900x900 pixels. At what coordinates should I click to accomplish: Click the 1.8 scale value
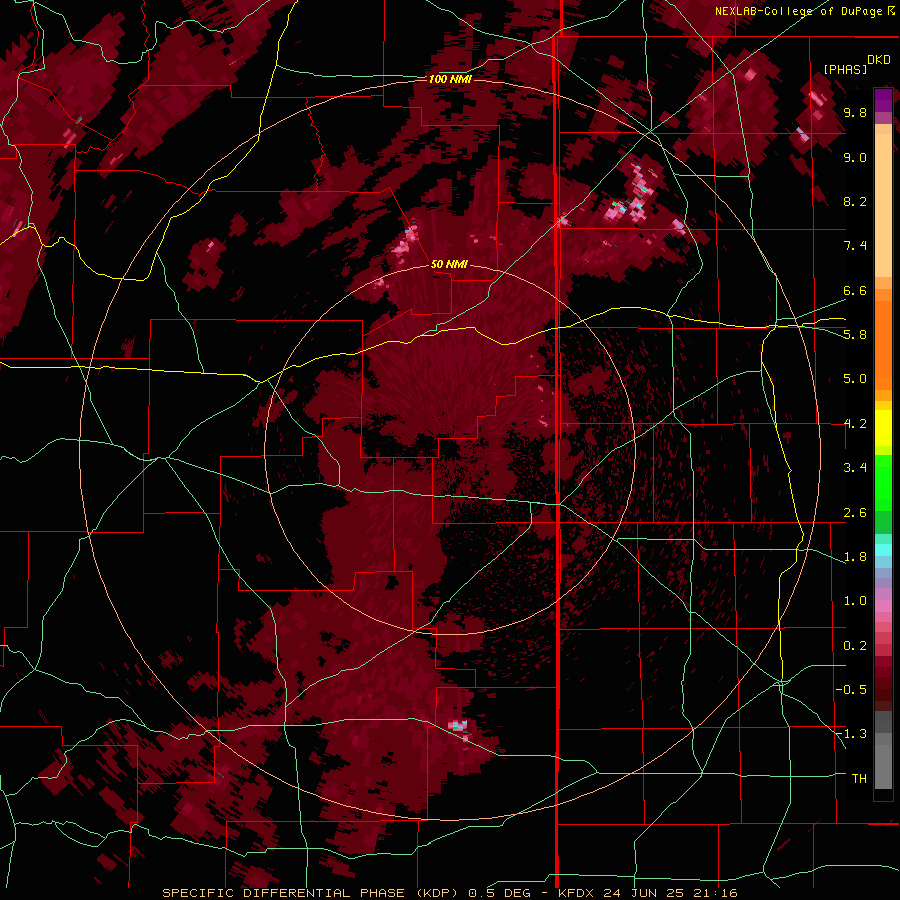click(x=855, y=557)
